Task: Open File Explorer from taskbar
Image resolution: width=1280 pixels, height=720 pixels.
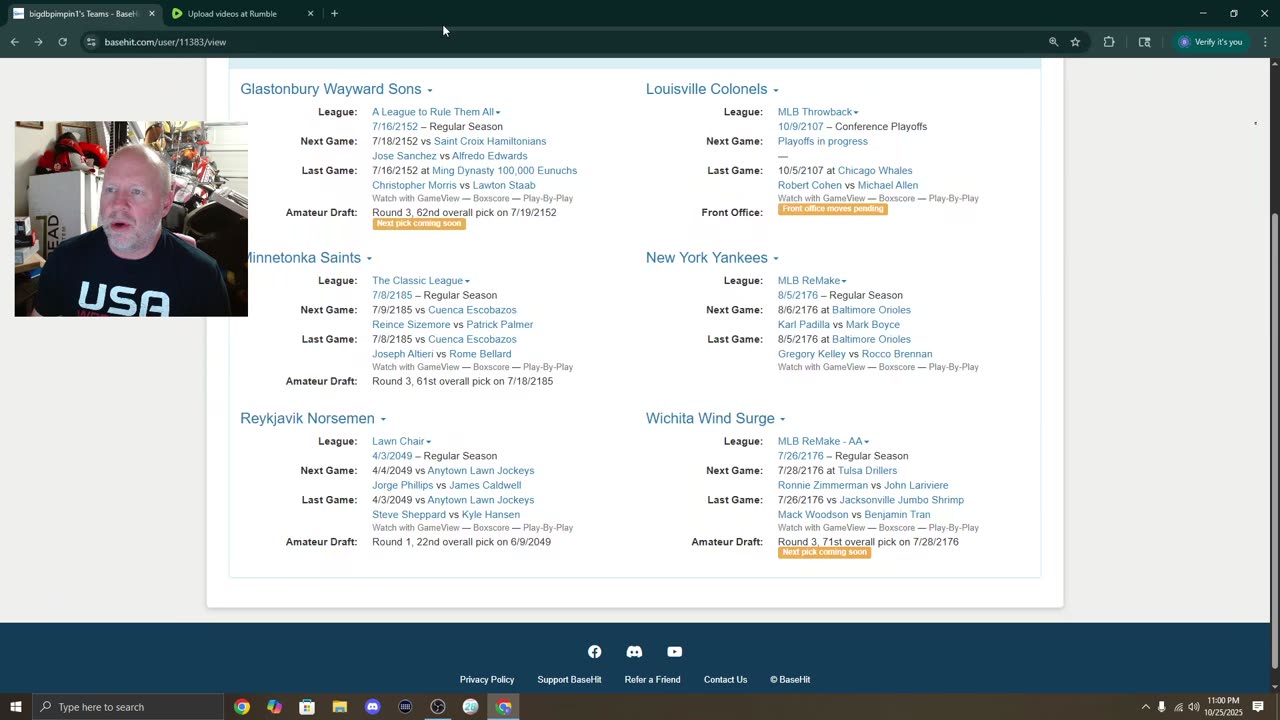Action: [x=340, y=707]
